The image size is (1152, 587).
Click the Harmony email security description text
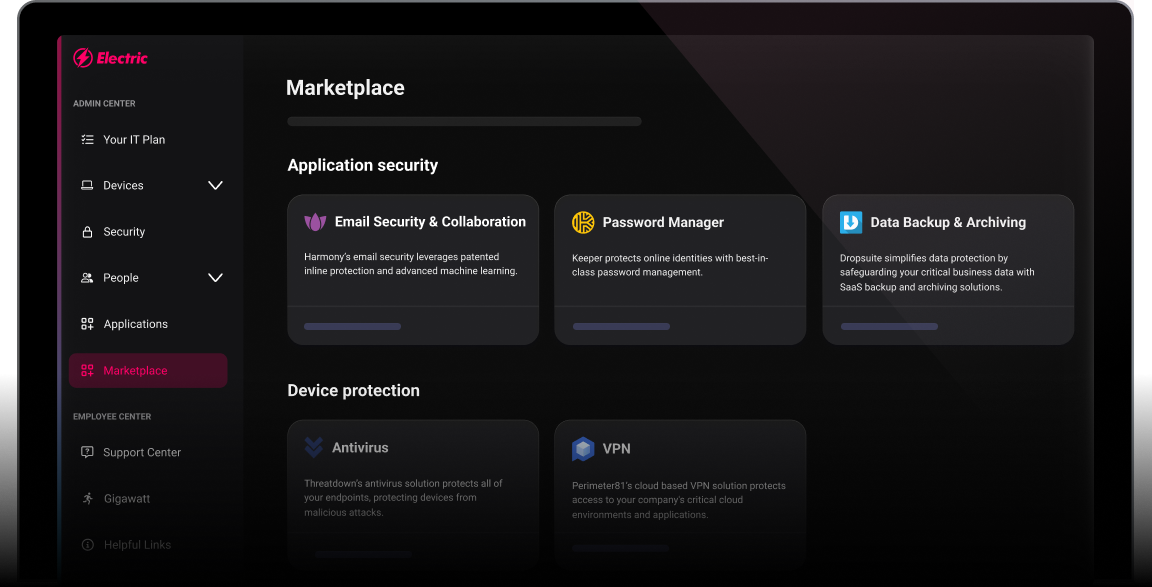(411, 264)
